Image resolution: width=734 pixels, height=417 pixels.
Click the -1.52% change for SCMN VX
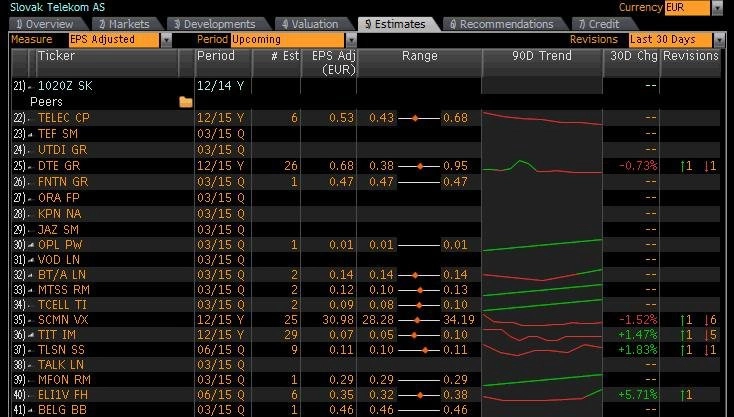point(638,320)
